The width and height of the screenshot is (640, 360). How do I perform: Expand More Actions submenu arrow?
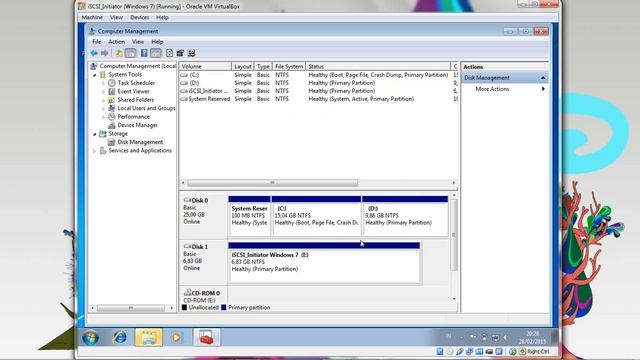(x=543, y=89)
